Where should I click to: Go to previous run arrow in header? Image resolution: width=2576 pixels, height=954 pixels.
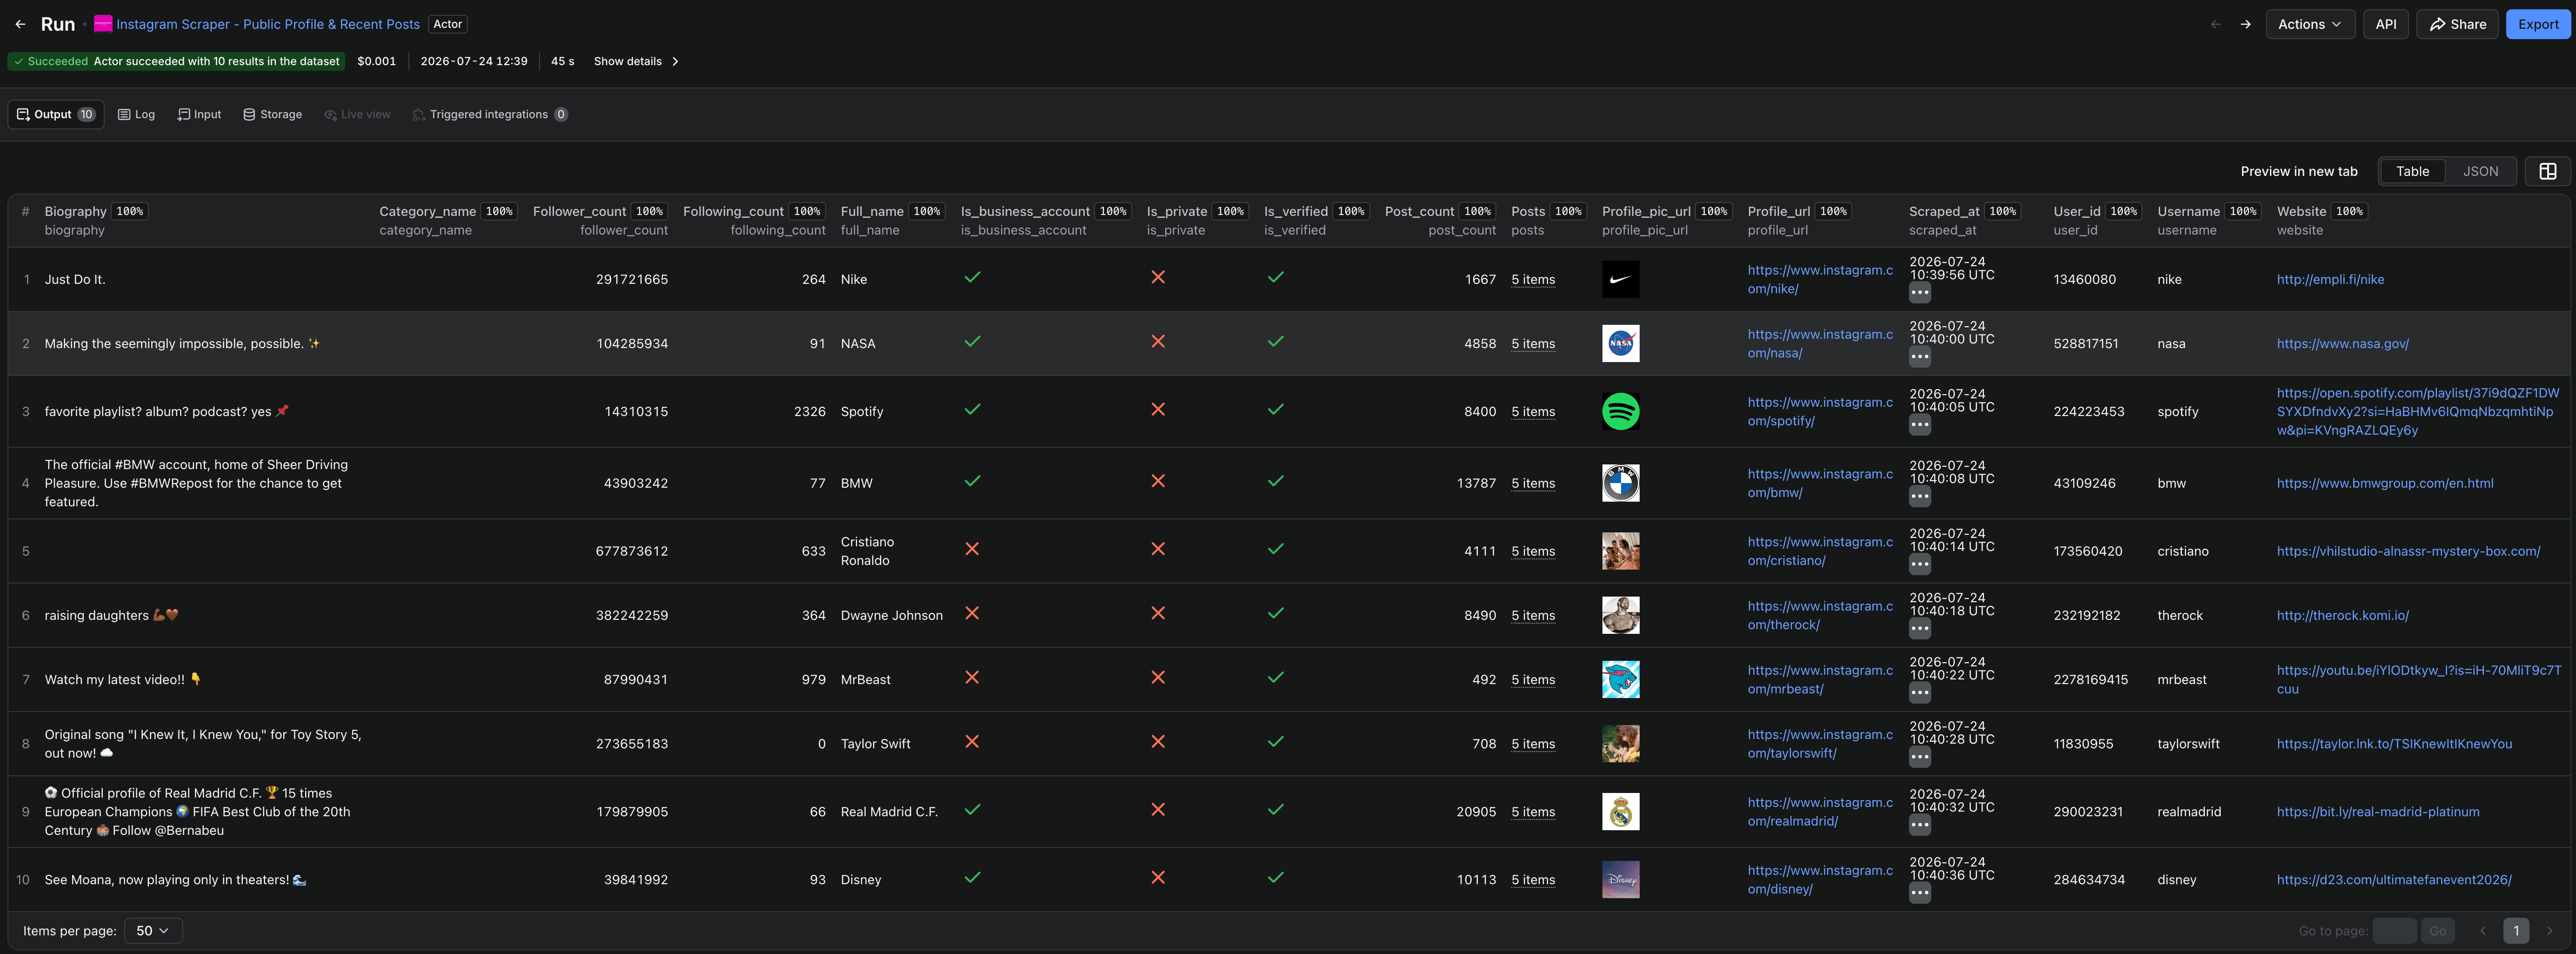(x=2216, y=24)
